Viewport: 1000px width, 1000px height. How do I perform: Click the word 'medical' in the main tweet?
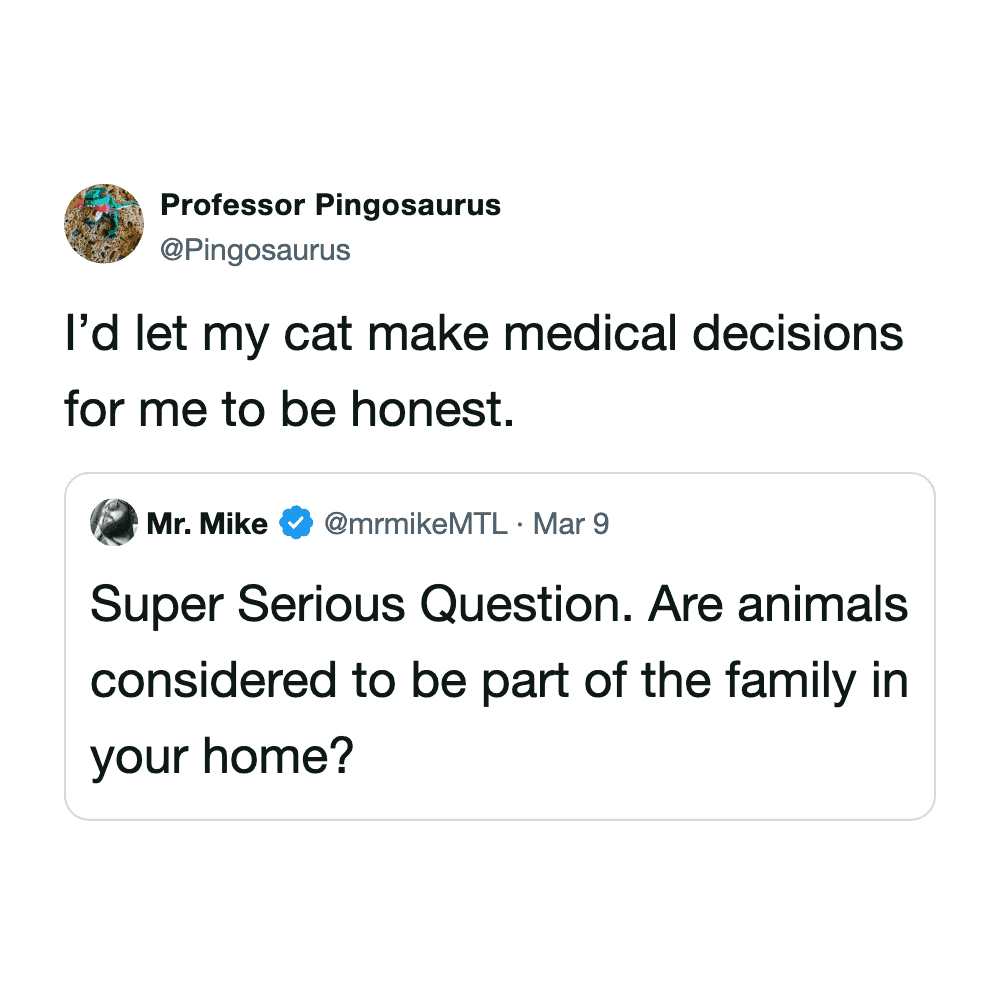(x=597, y=333)
